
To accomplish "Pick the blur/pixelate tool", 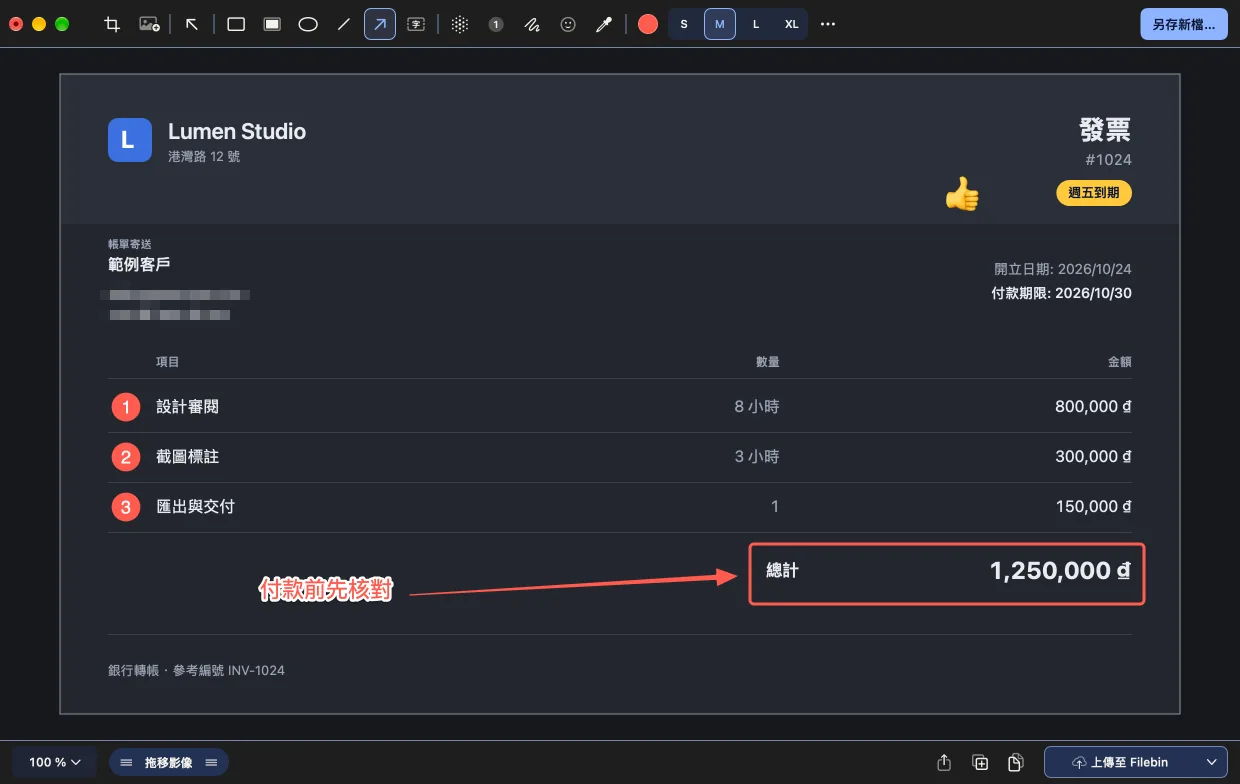I will click(459, 24).
